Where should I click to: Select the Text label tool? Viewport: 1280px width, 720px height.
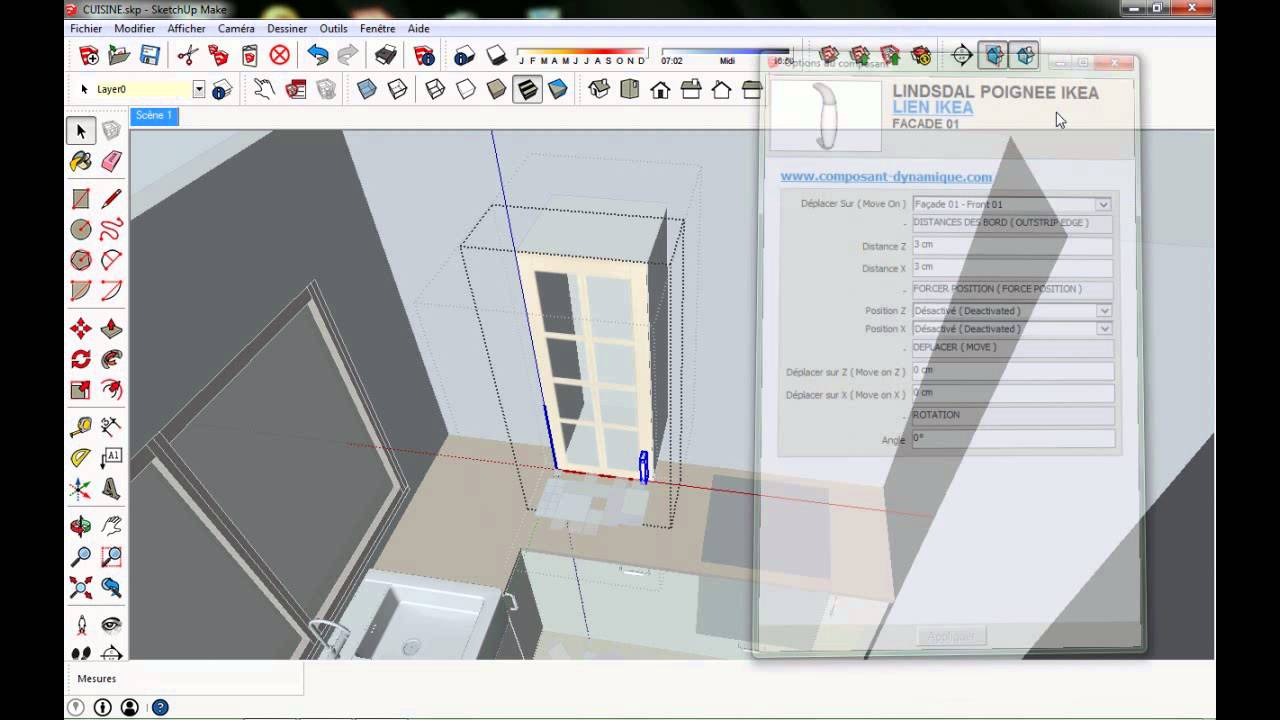pos(111,458)
